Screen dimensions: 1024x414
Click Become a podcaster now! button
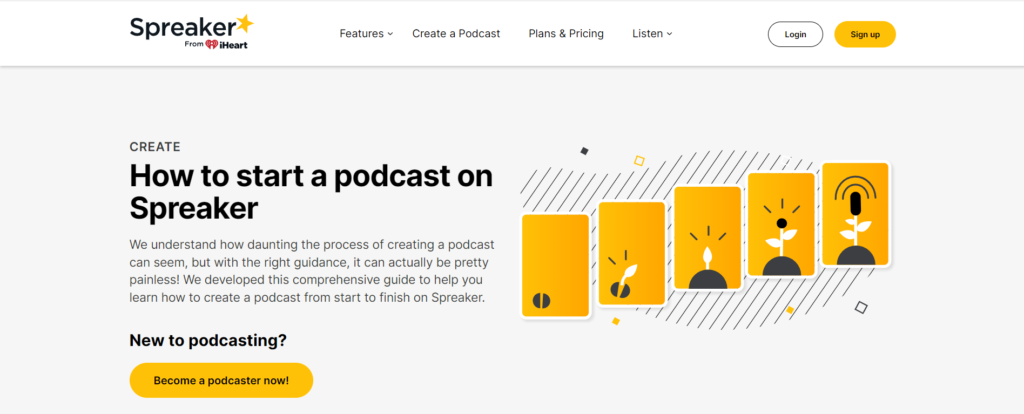pyautogui.click(x=221, y=380)
